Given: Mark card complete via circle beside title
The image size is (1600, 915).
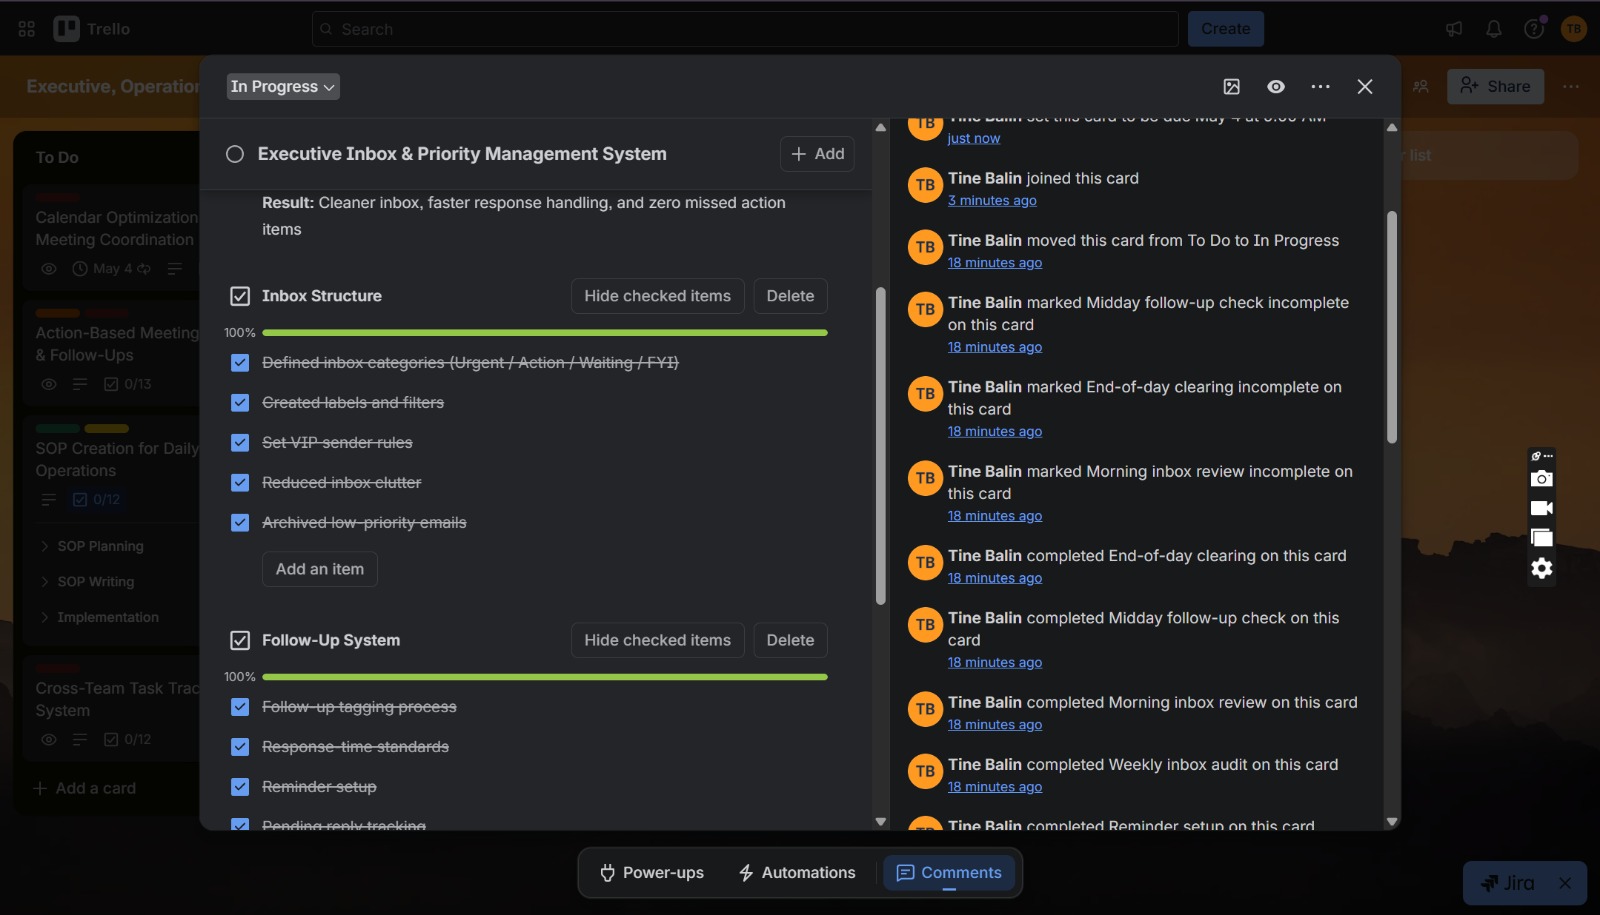Looking at the screenshot, I should (235, 154).
